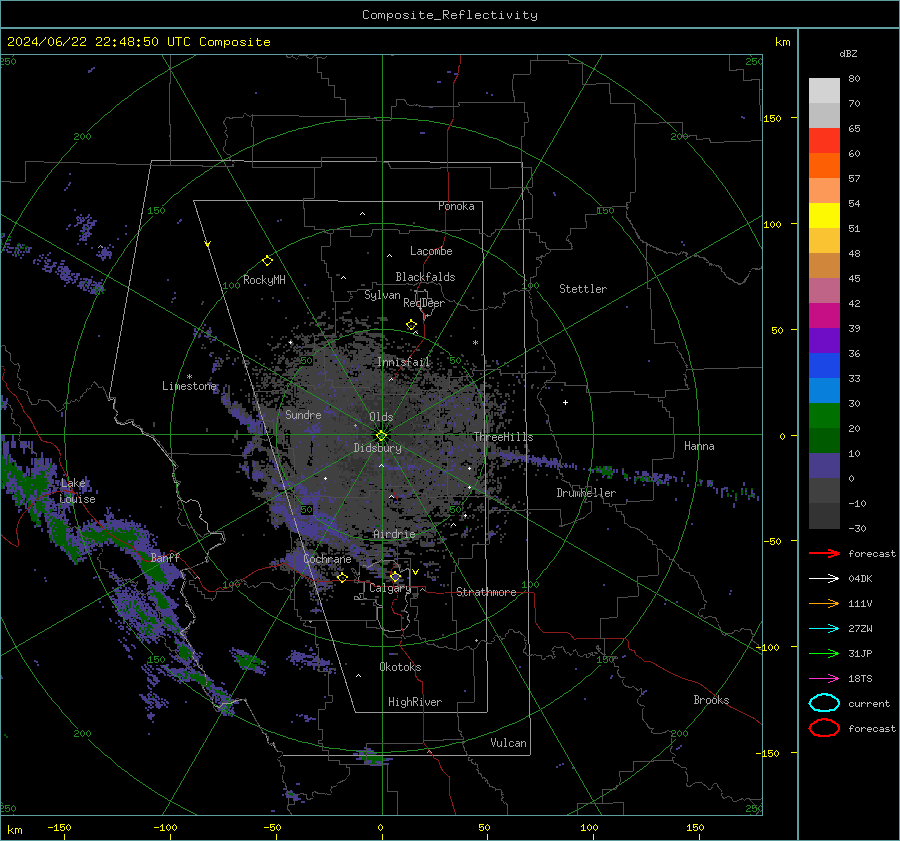This screenshot has width=900, height=841.
Task: Click the Limestone label
Action: (189, 386)
